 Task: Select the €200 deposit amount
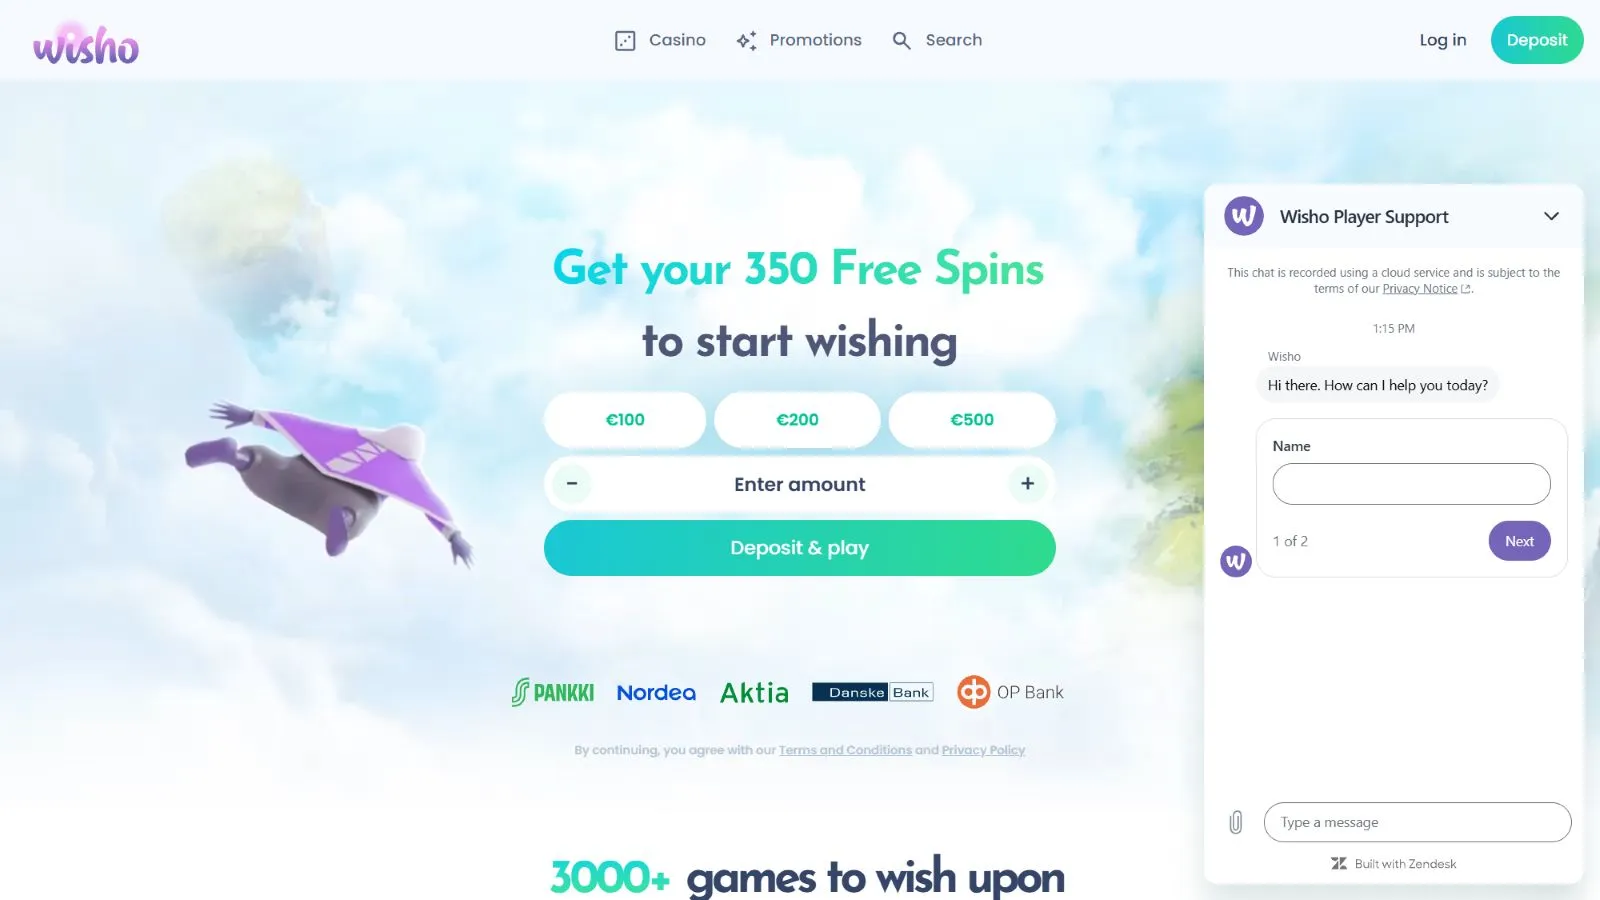click(797, 420)
